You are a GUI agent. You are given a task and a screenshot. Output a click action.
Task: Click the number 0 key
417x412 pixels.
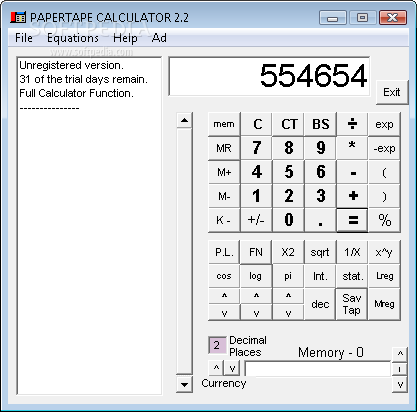click(x=289, y=220)
